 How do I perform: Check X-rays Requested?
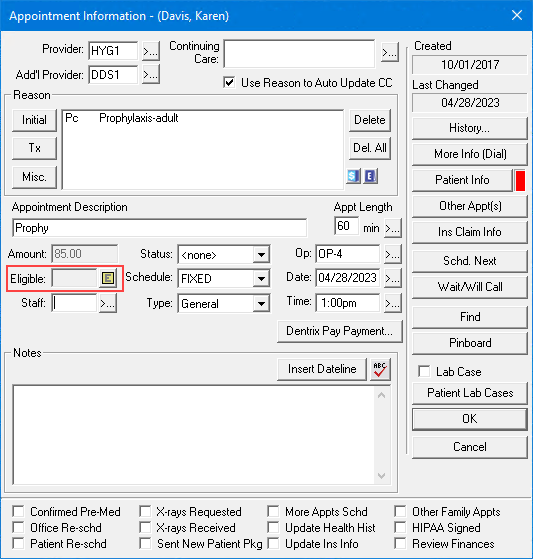(145, 512)
